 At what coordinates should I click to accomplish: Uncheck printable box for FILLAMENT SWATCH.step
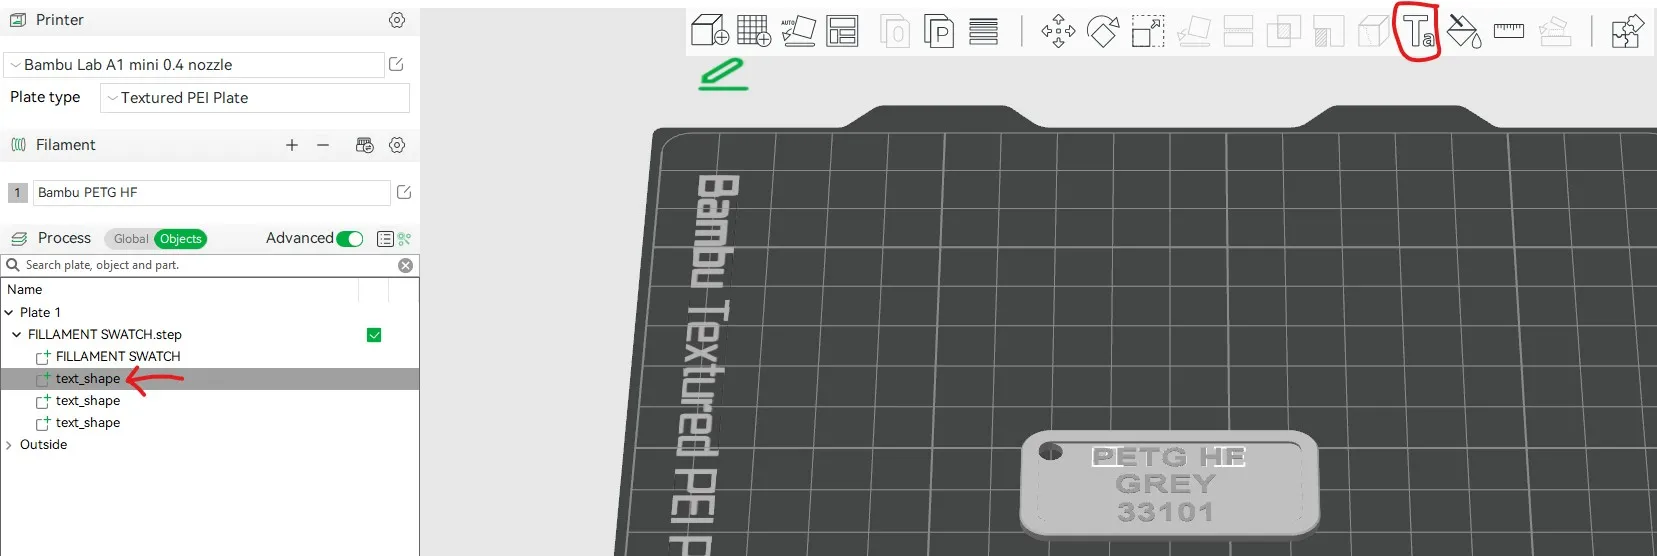[374, 335]
